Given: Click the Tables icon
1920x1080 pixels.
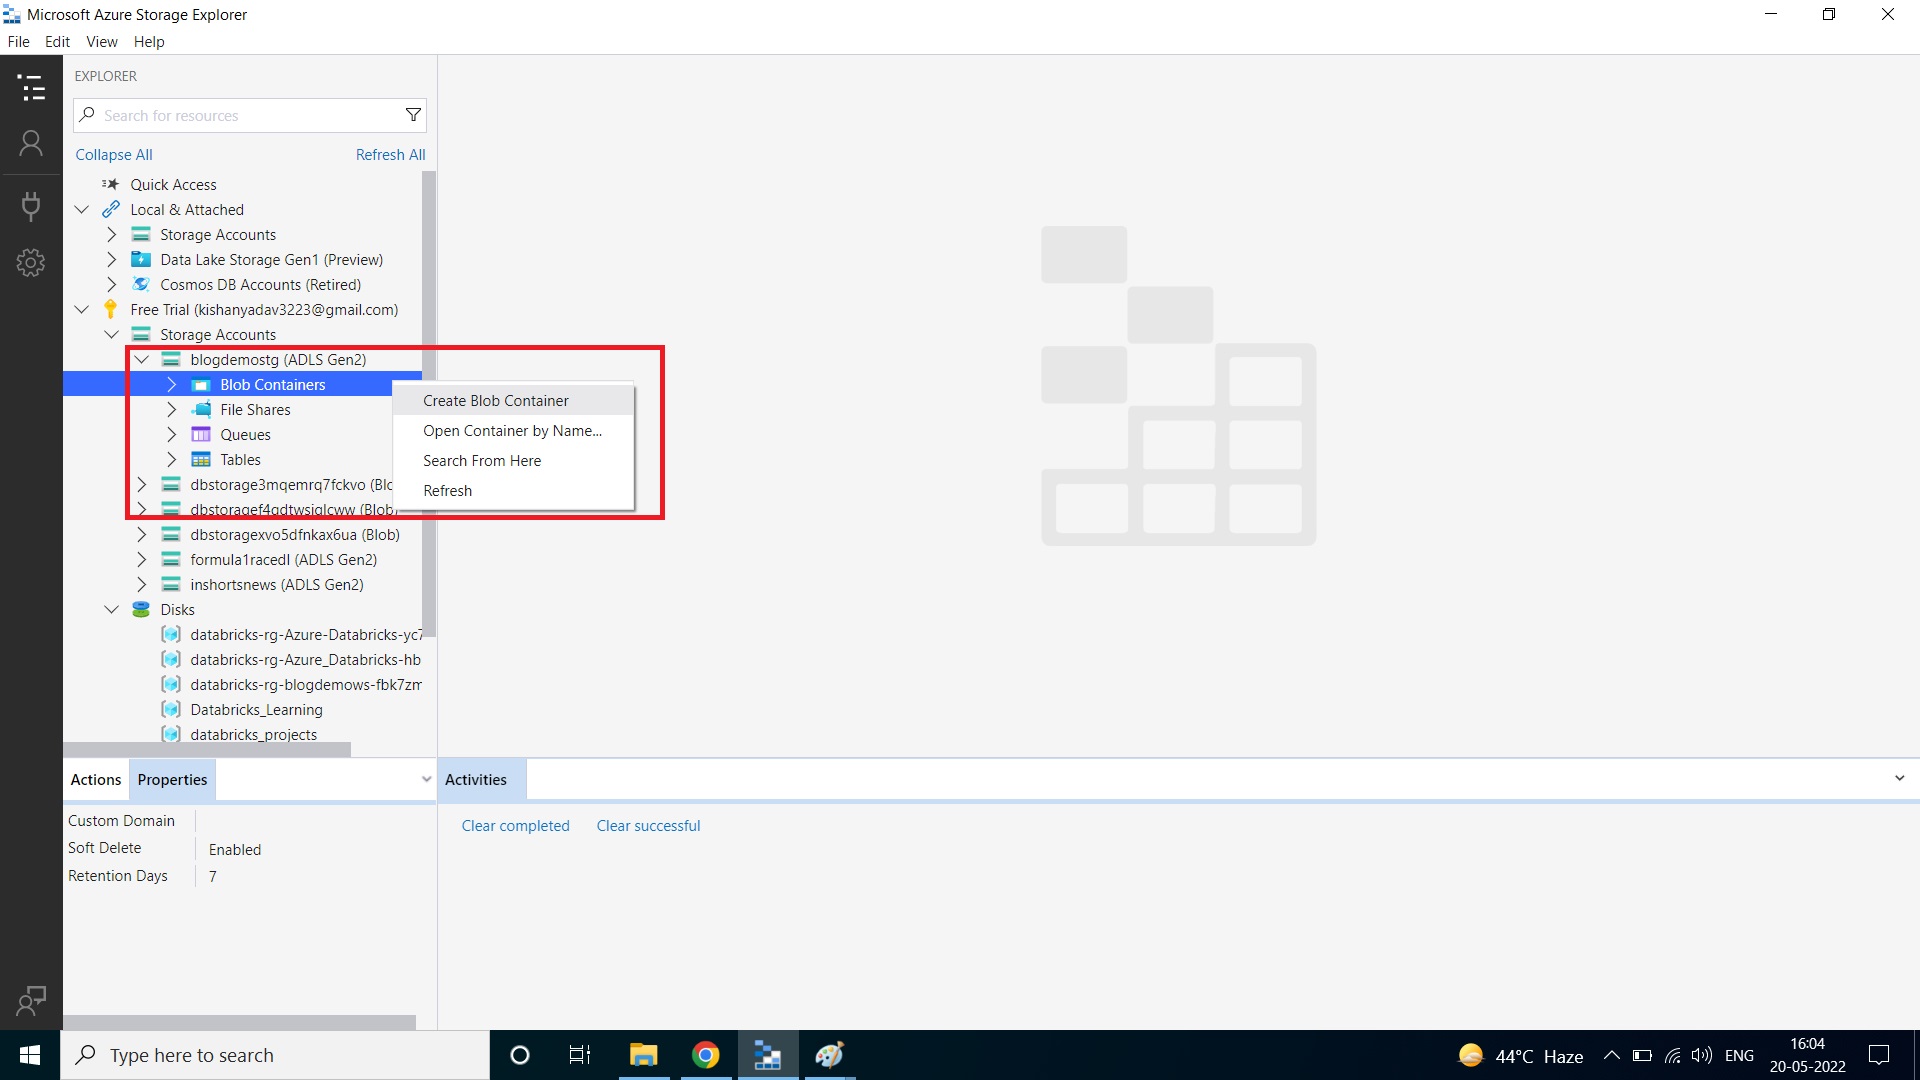Looking at the screenshot, I should 201,459.
